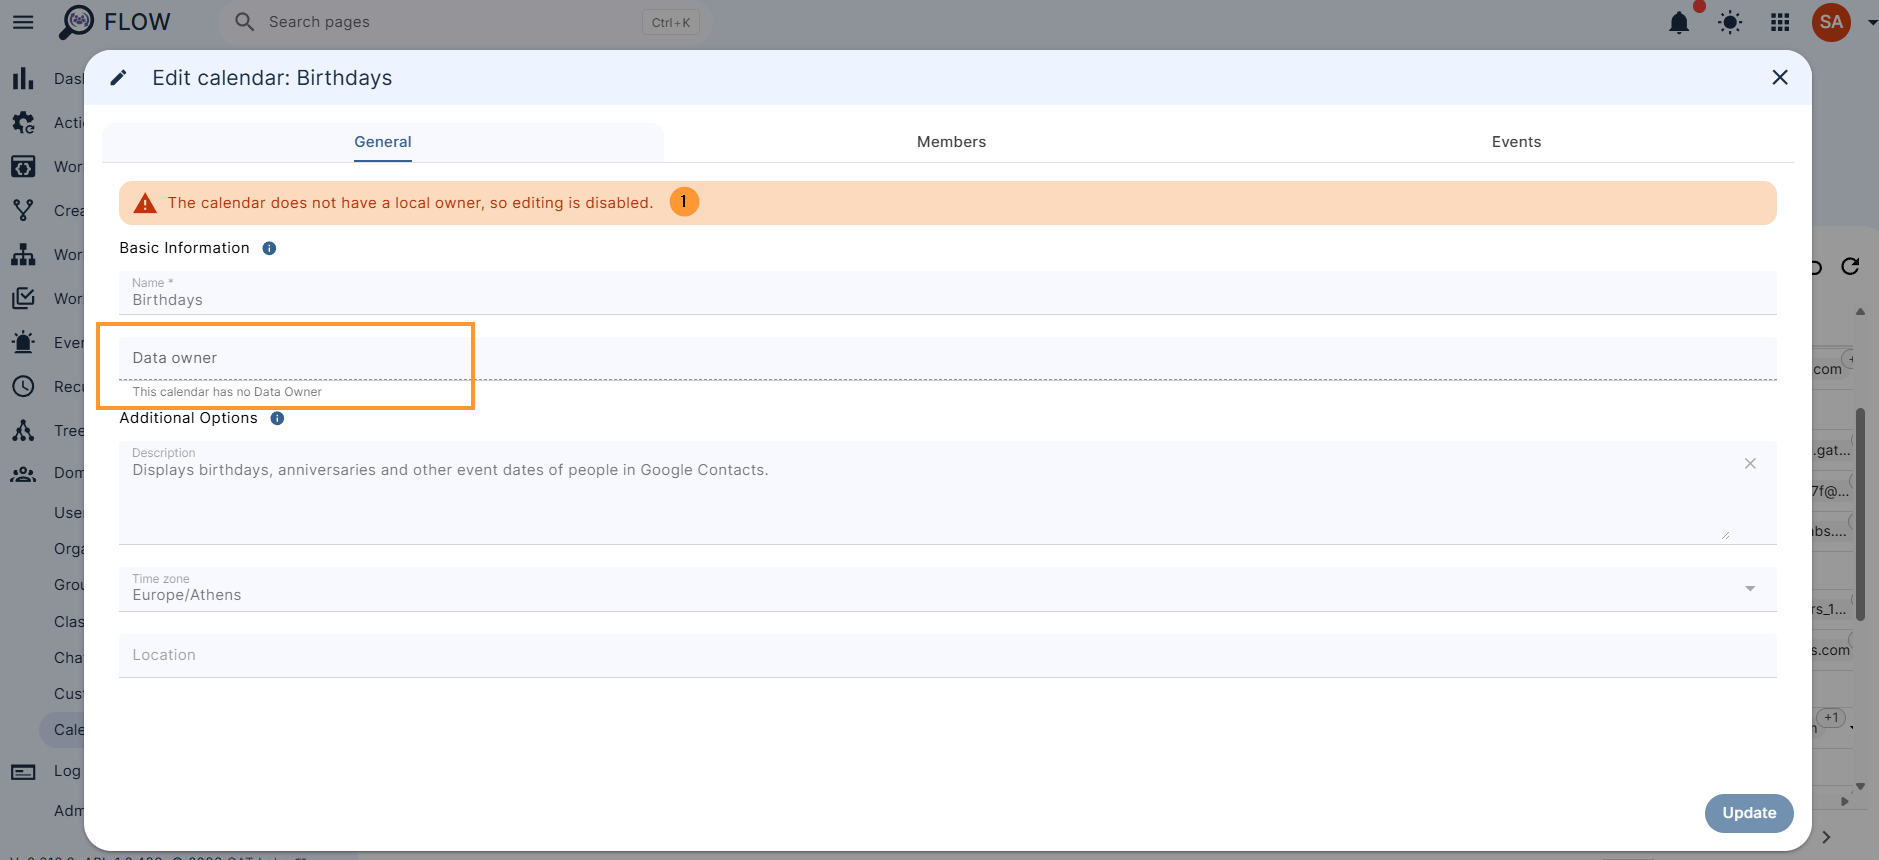
Task: Close the Edit calendar dialog
Action: point(1780,77)
